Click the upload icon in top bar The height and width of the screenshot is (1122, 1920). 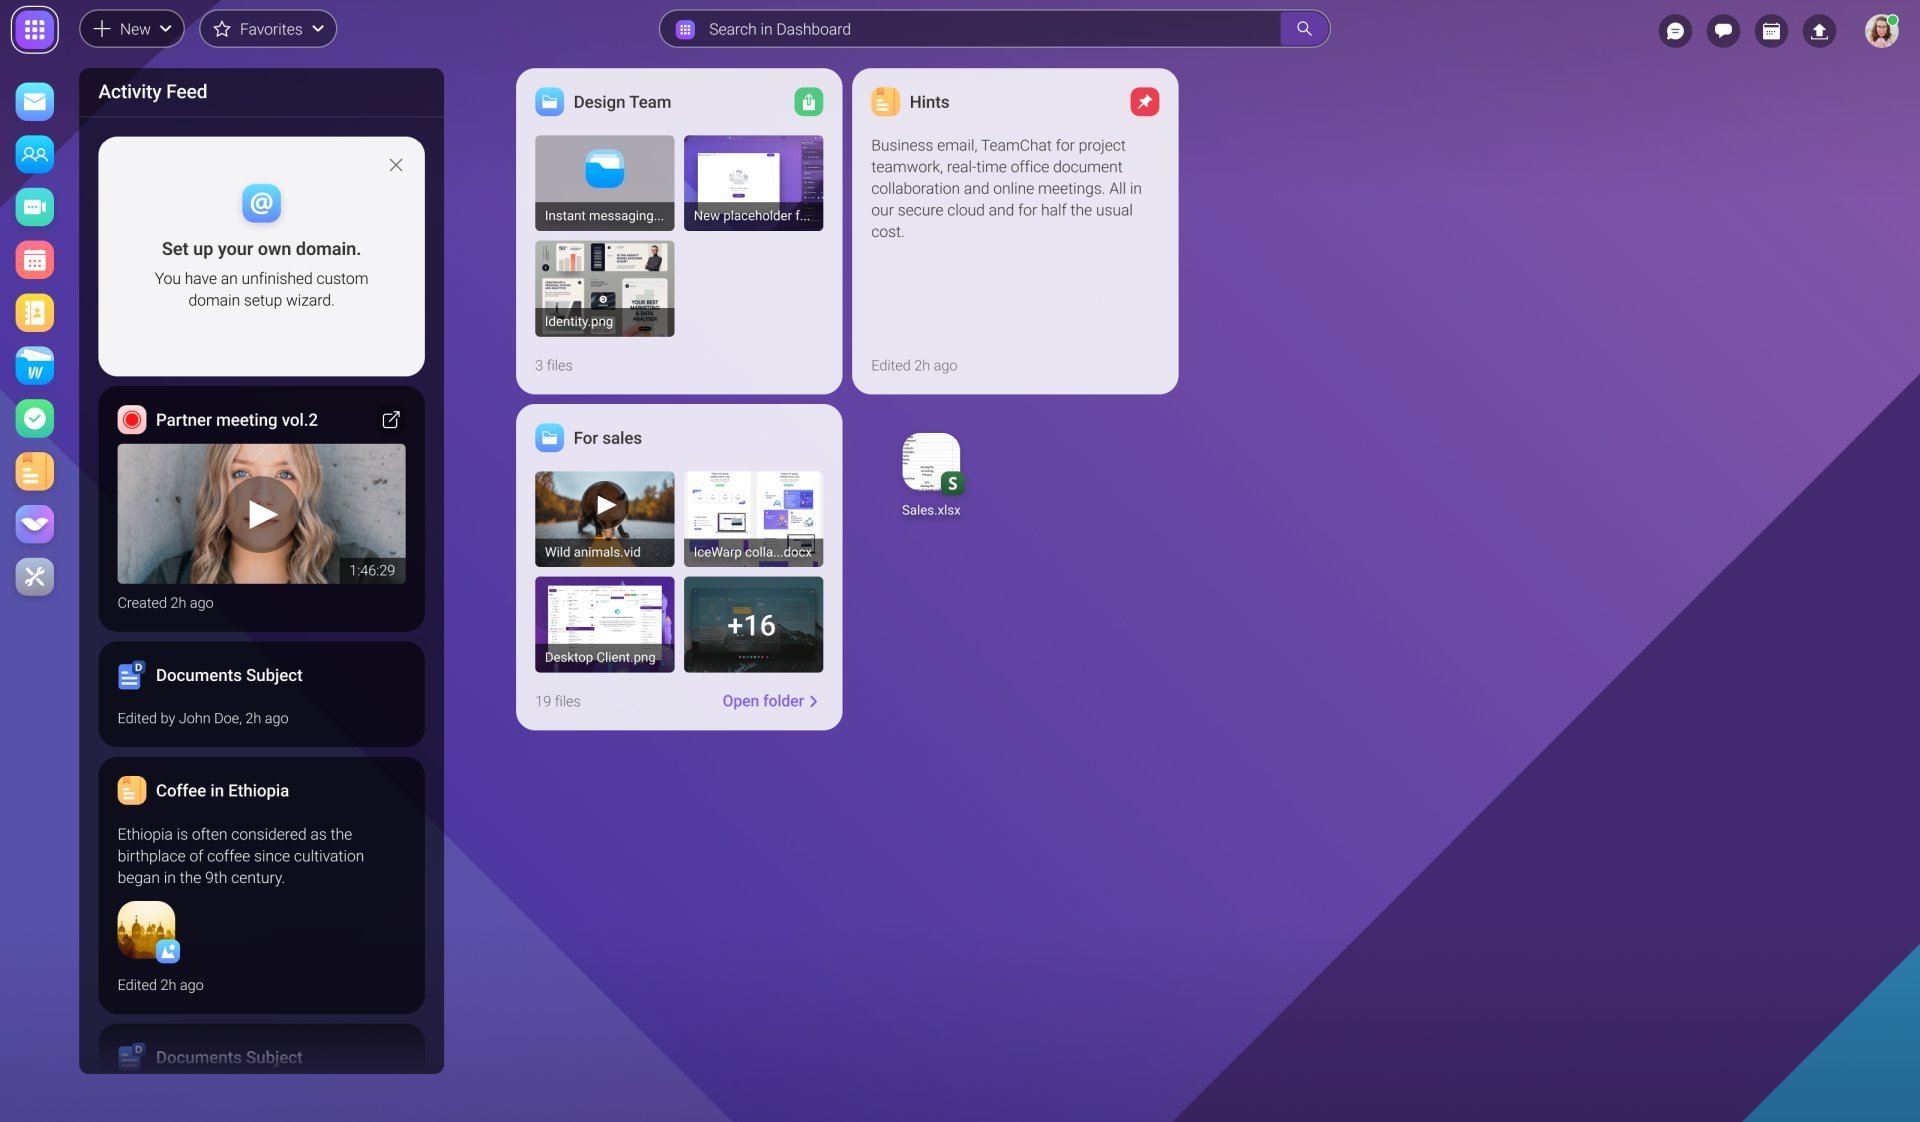pos(1819,30)
